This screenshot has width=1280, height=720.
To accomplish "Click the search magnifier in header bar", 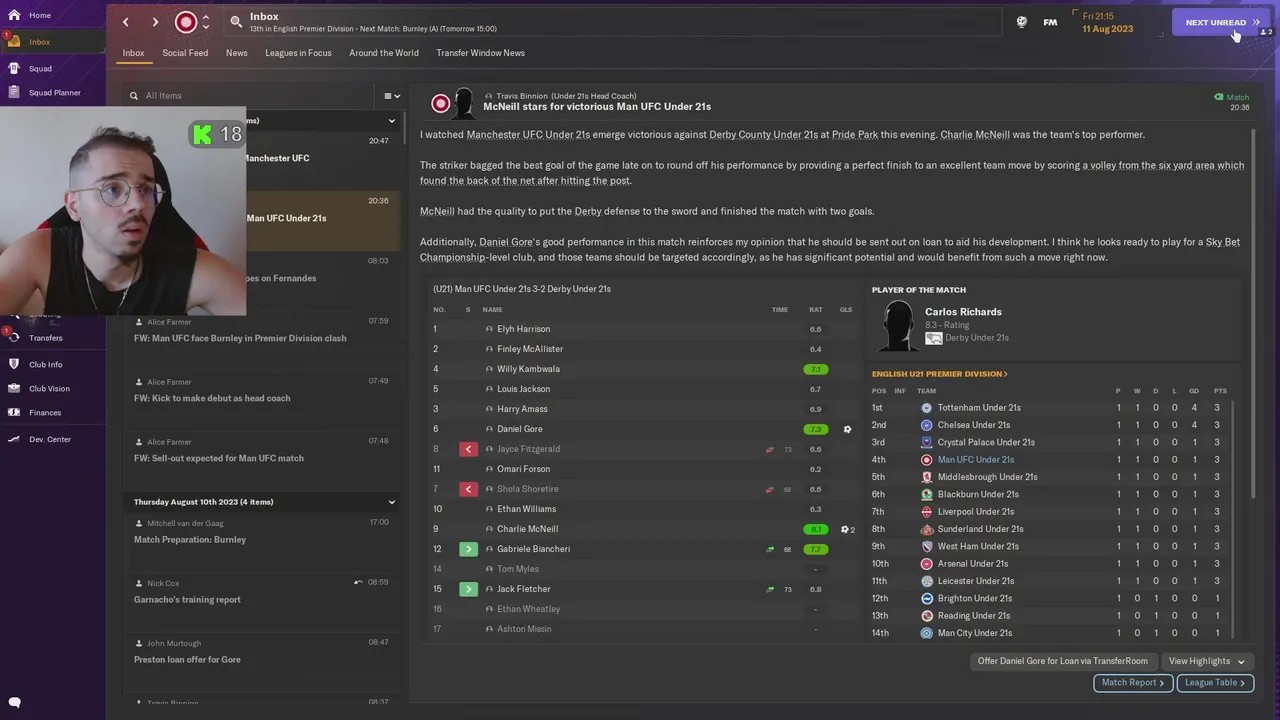I will coord(236,21).
